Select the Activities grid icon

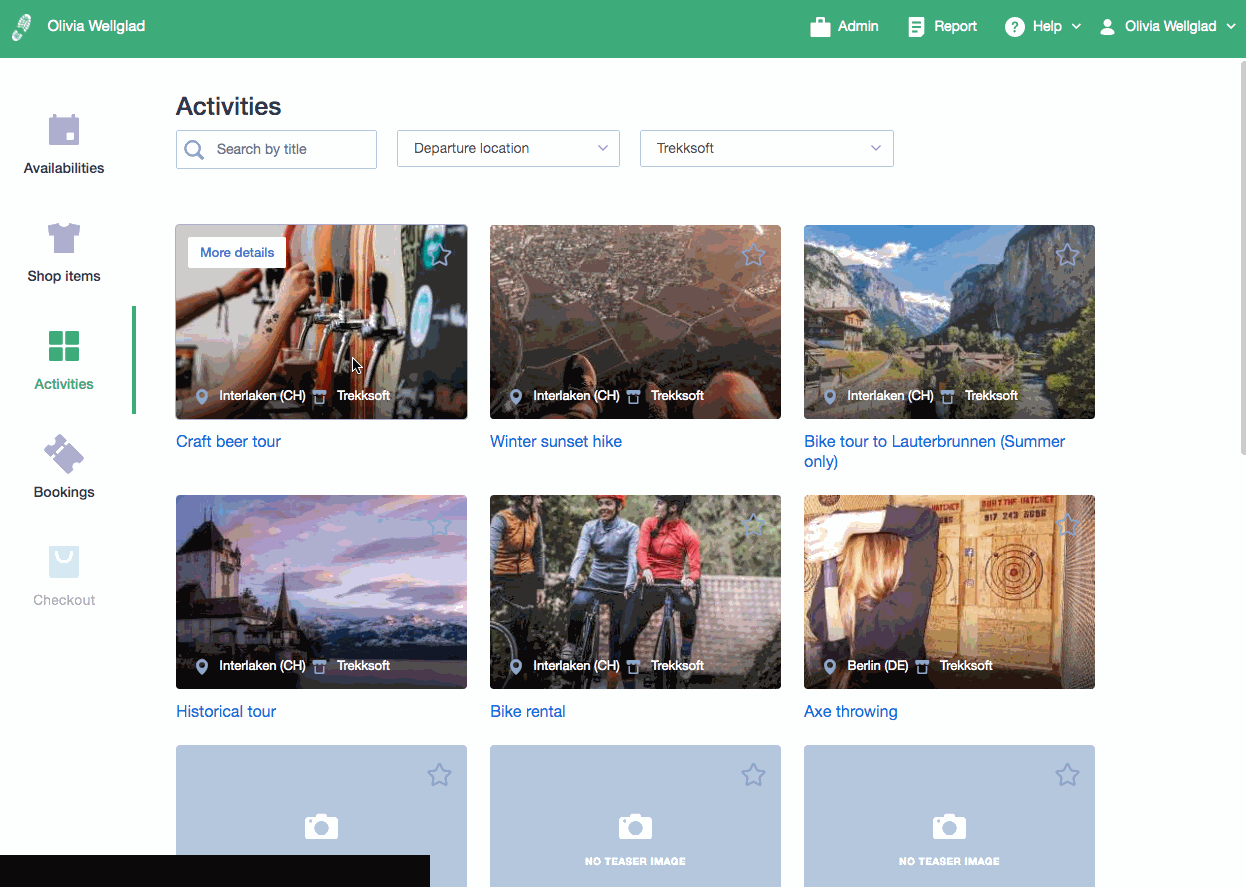pyautogui.click(x=64, y=346)
